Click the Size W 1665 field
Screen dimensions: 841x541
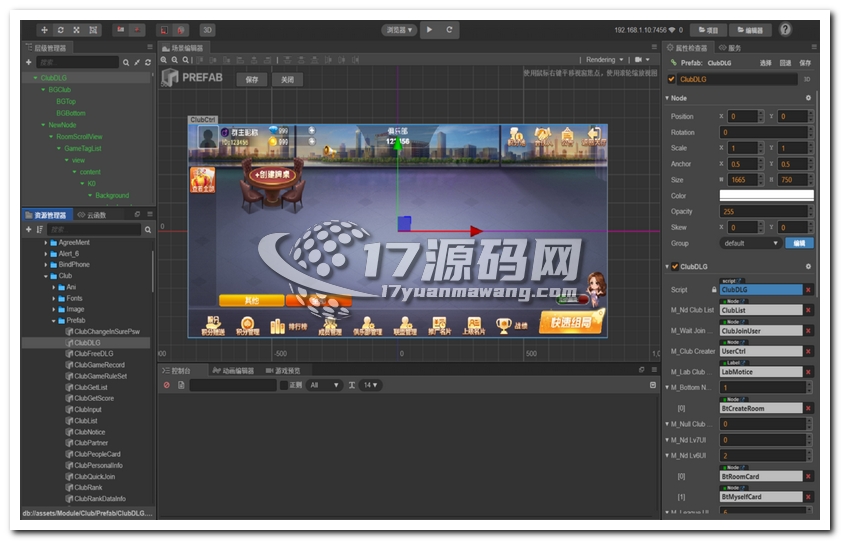pyautogui.click(x=744, y=180)
